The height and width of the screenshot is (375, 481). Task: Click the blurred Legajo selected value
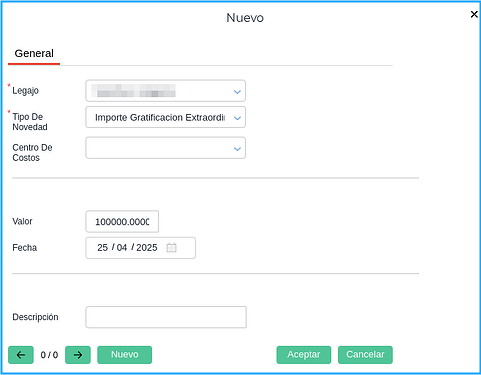point(133,91)
